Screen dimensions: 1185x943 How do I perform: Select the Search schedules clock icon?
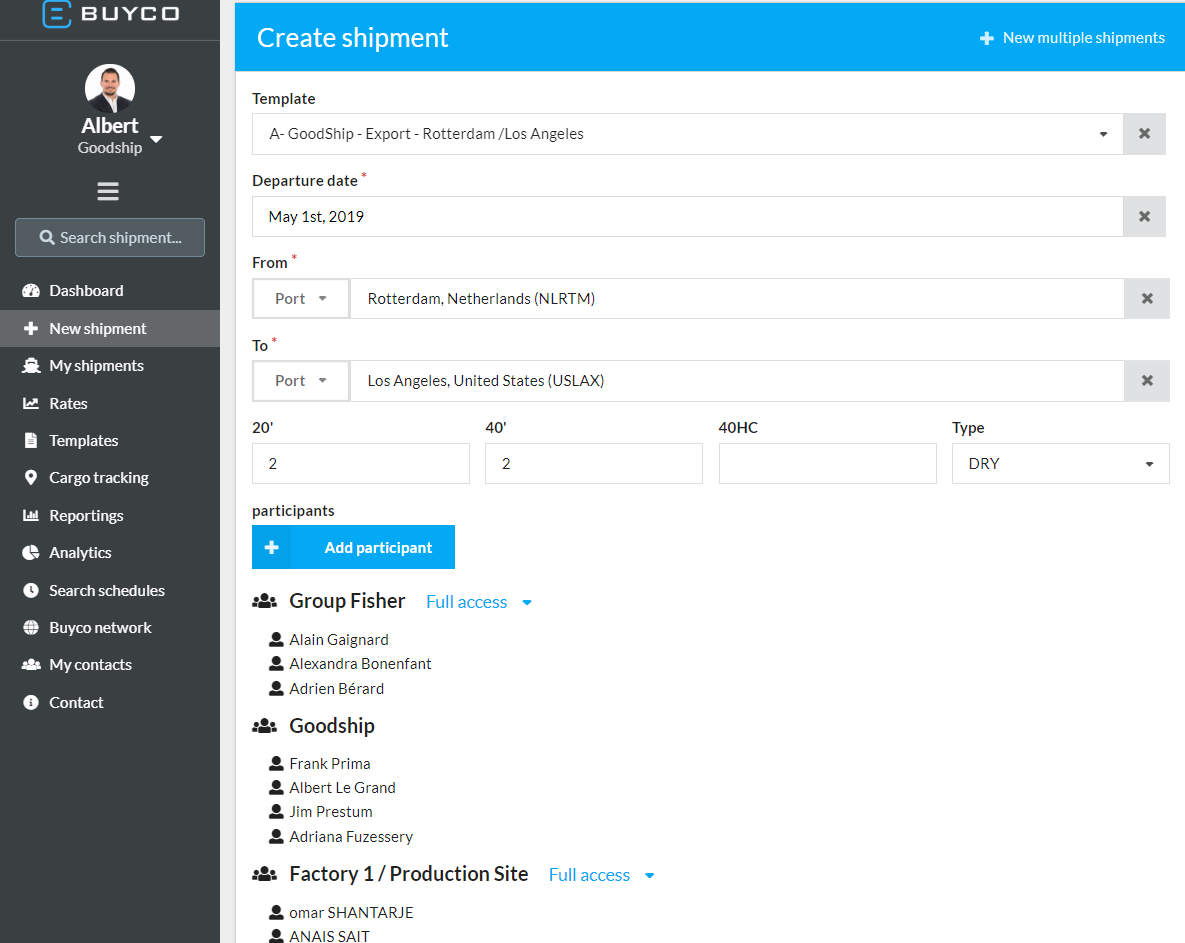click(29, 590)
